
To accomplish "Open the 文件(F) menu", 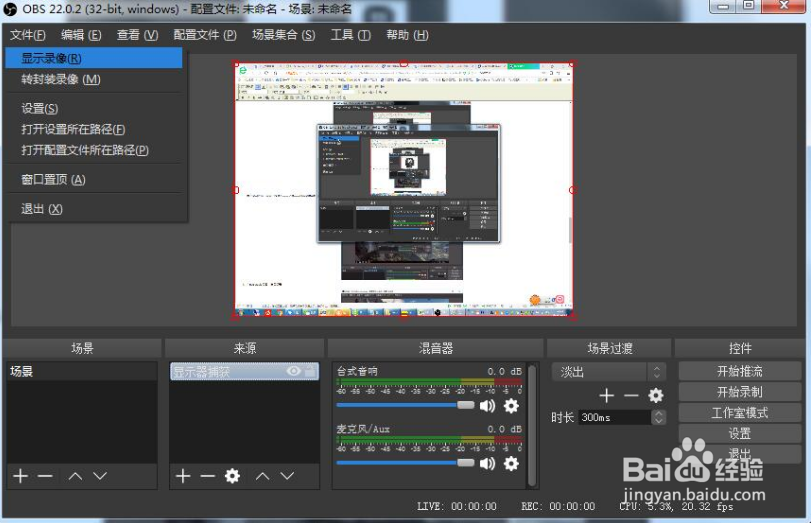I will 28,35.
